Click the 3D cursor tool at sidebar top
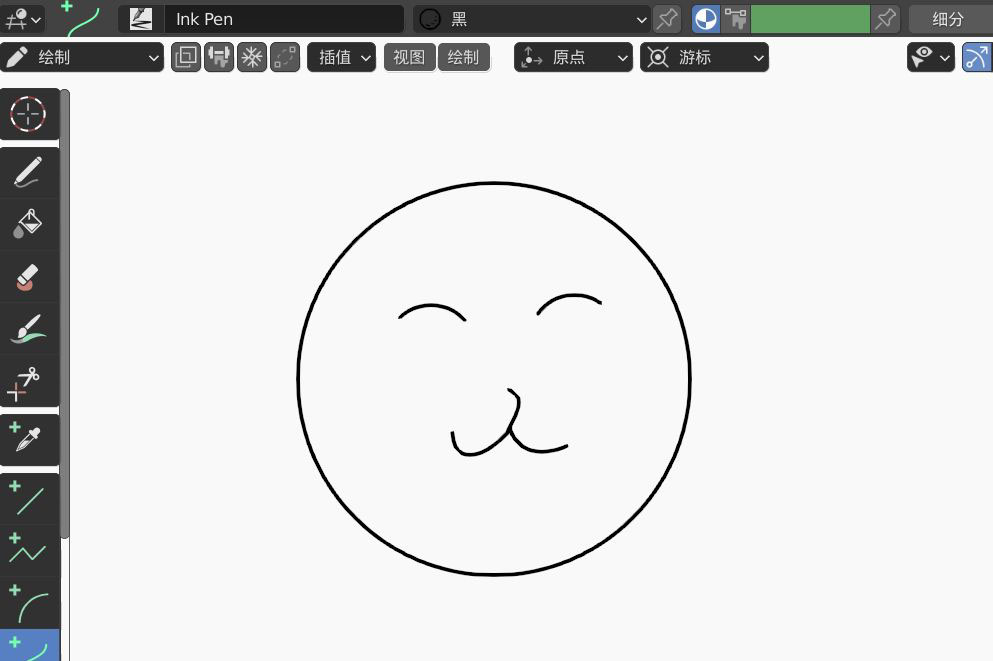This screenshot has width=993, height=661. pyautogui.click(x=28, y=113)
